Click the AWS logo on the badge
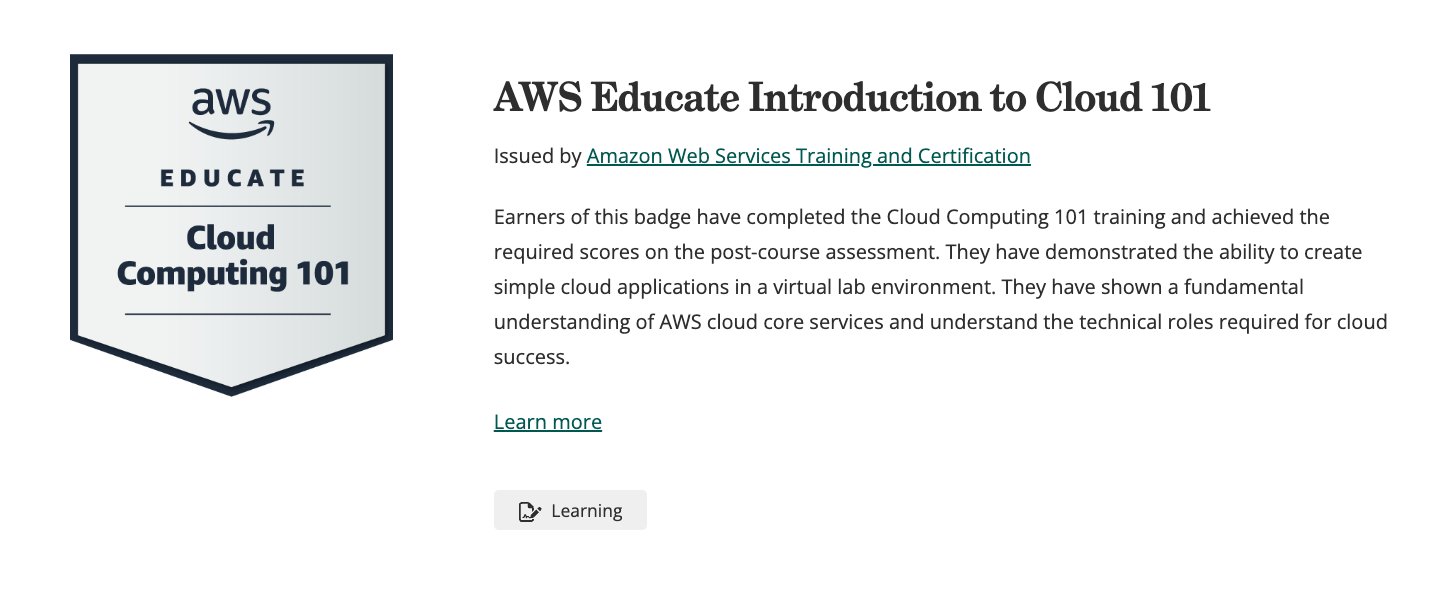The image size is (1445, 601). [x=231, y=103]
